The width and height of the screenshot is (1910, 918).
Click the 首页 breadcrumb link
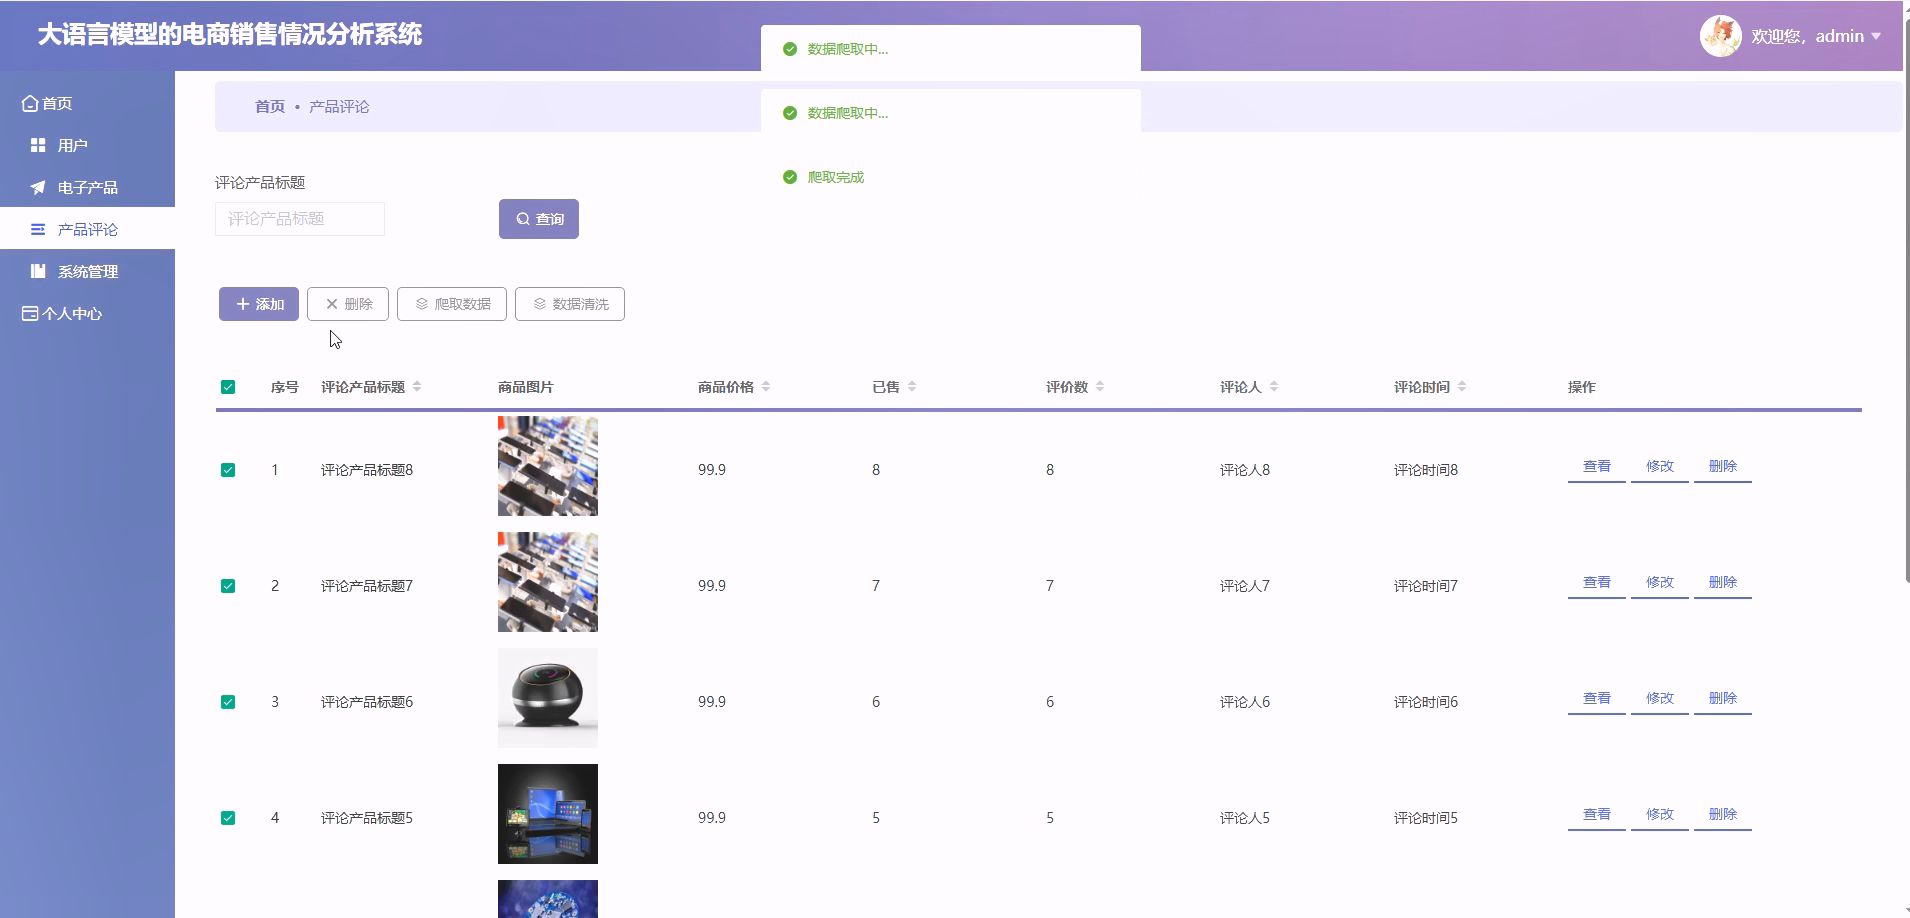[x=270, y=106]
